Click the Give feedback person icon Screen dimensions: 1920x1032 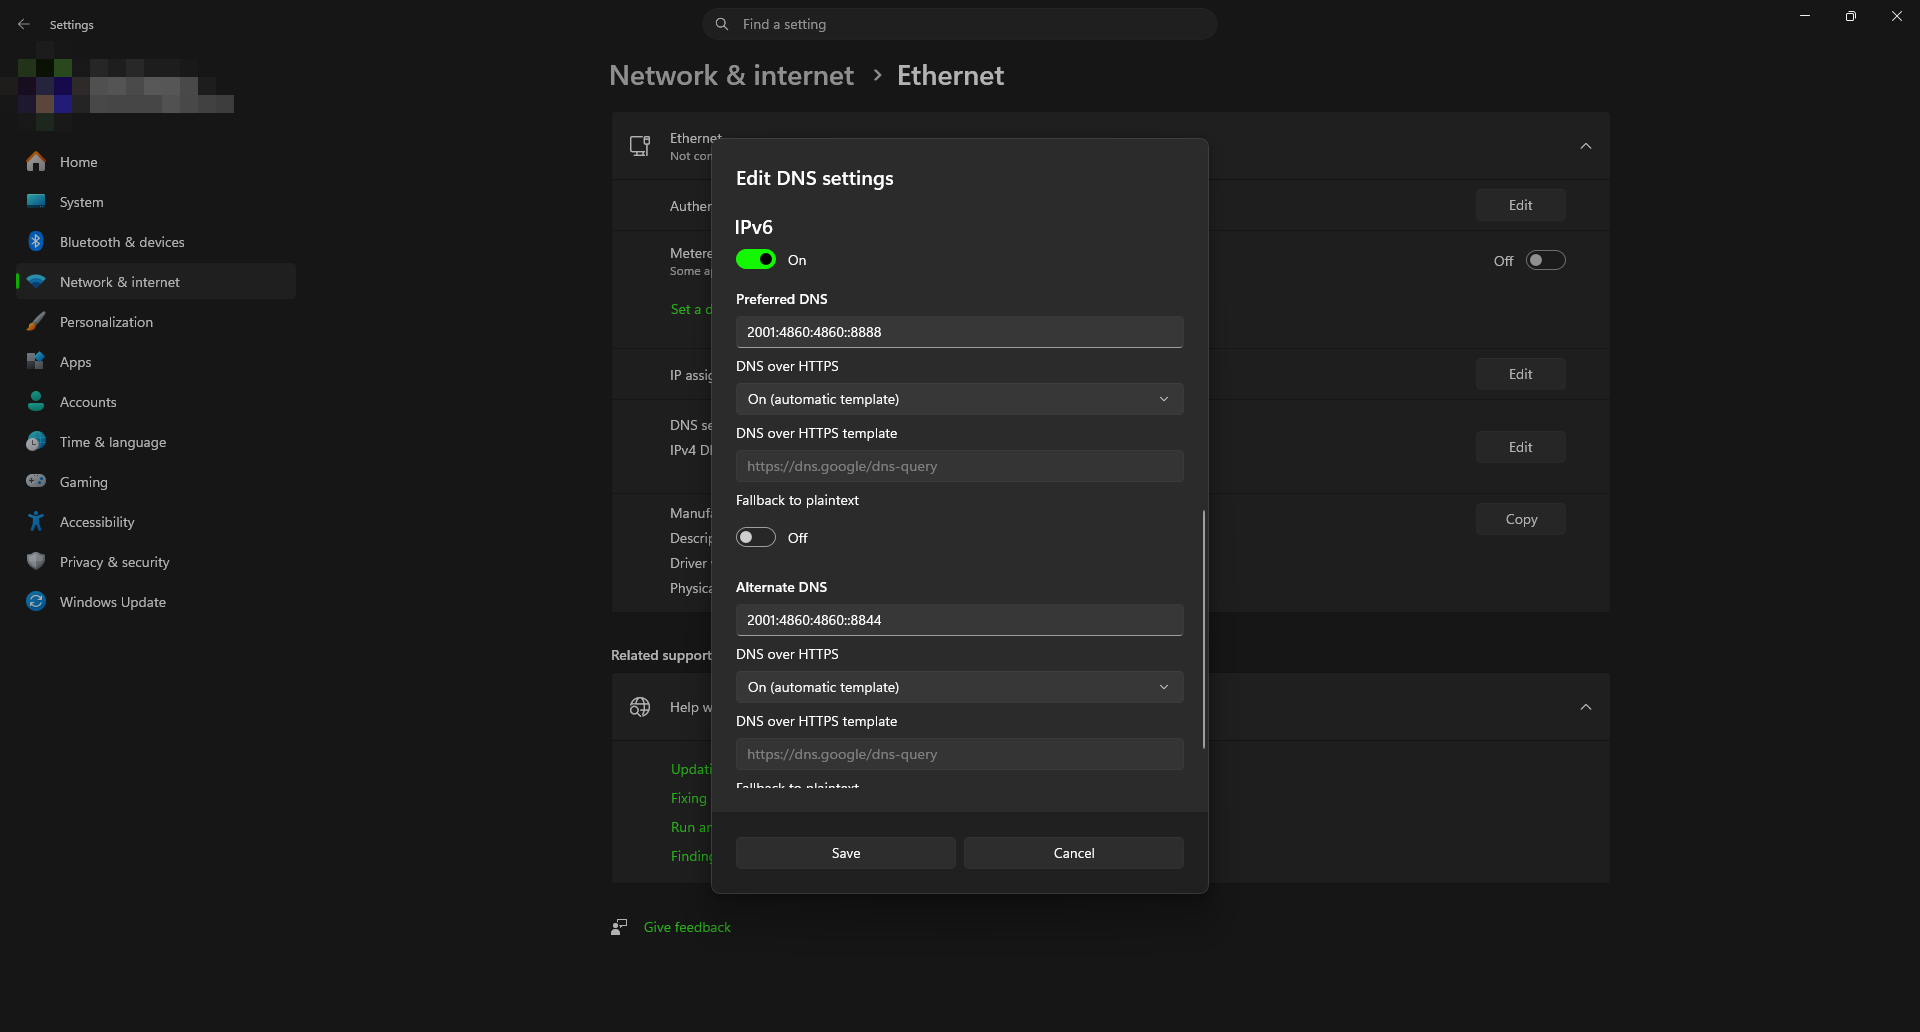tap(620, 927)
